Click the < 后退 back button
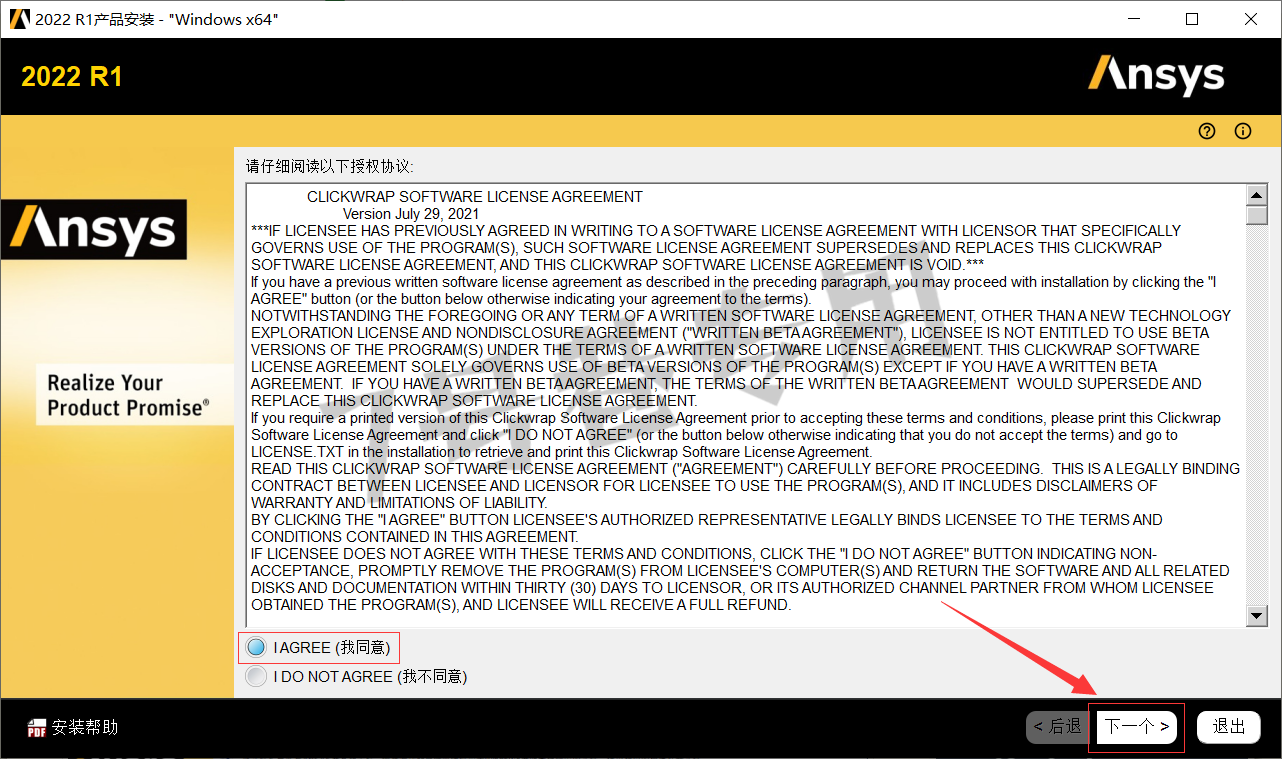Viewport: 1282px width, 759px height. tap(1057, 726)
